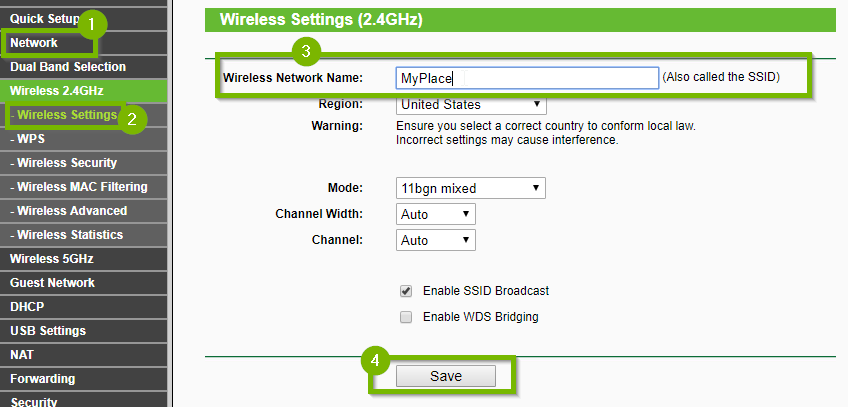Enable the WDS Bridging checkbox
Screen dimensions: 848x407
click(406, 317)
